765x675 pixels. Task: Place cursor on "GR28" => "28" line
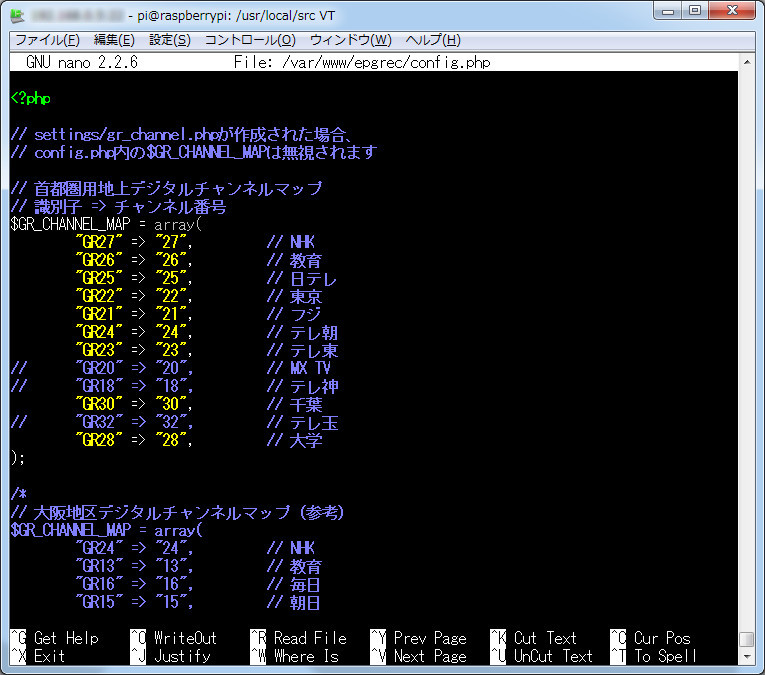pyautogui.click(x=134, y=440)
